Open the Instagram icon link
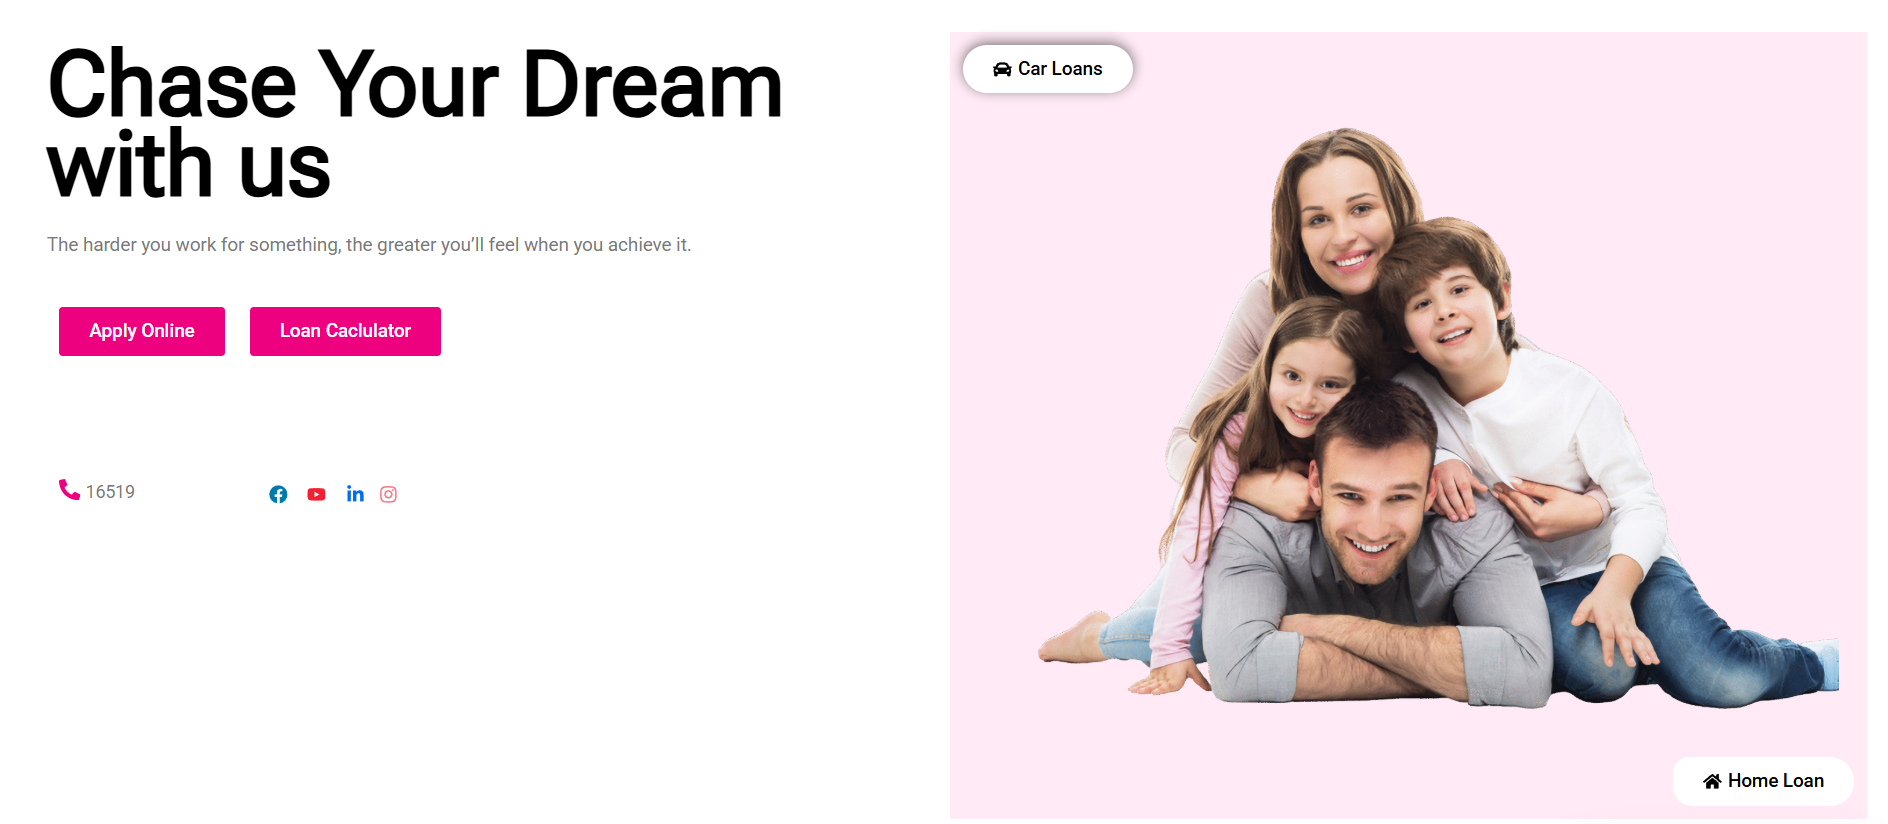Viewport: 1888px width, 824px height. coord(389,494)
